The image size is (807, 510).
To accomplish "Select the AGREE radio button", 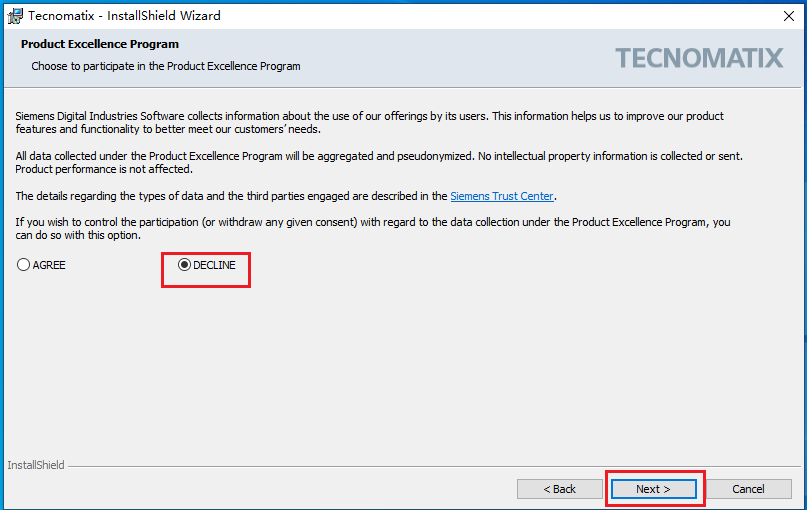I will pyautogui.click(x=24, y=265).
